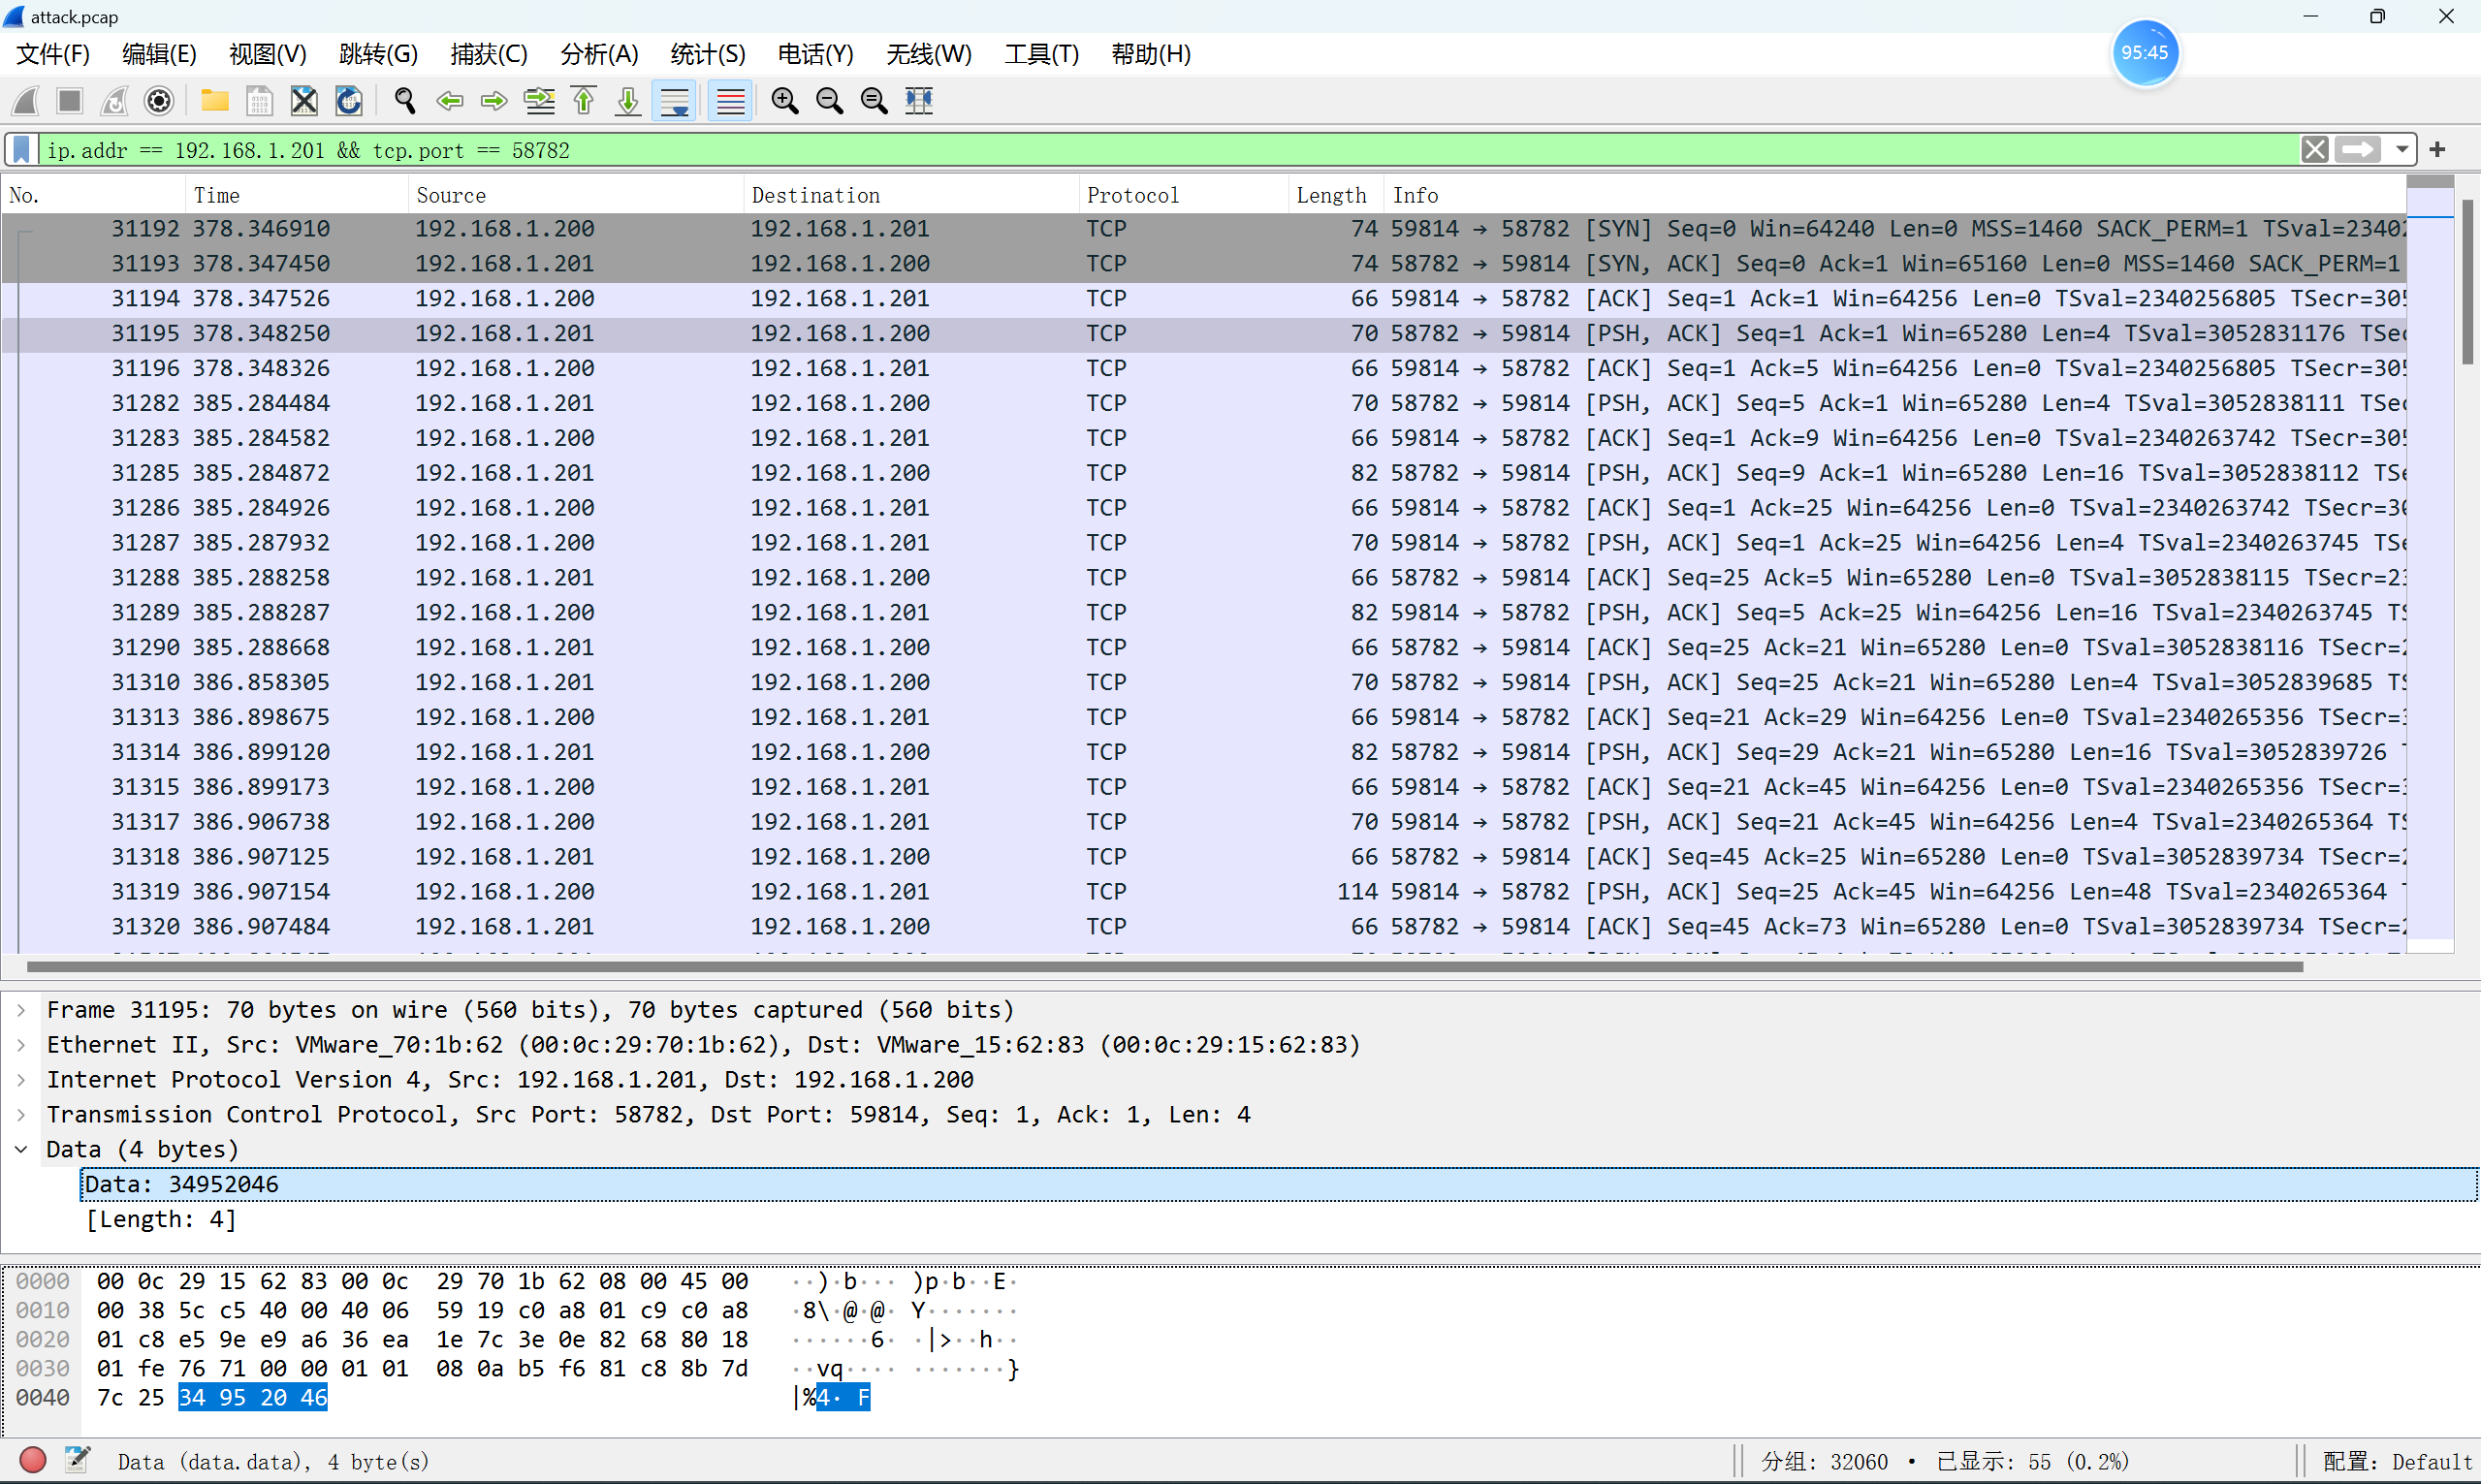The width and height of the screenshot is (2481, 1484).
Task: Start a new capture with shark fin icon
Action: (x=26, y=101)
